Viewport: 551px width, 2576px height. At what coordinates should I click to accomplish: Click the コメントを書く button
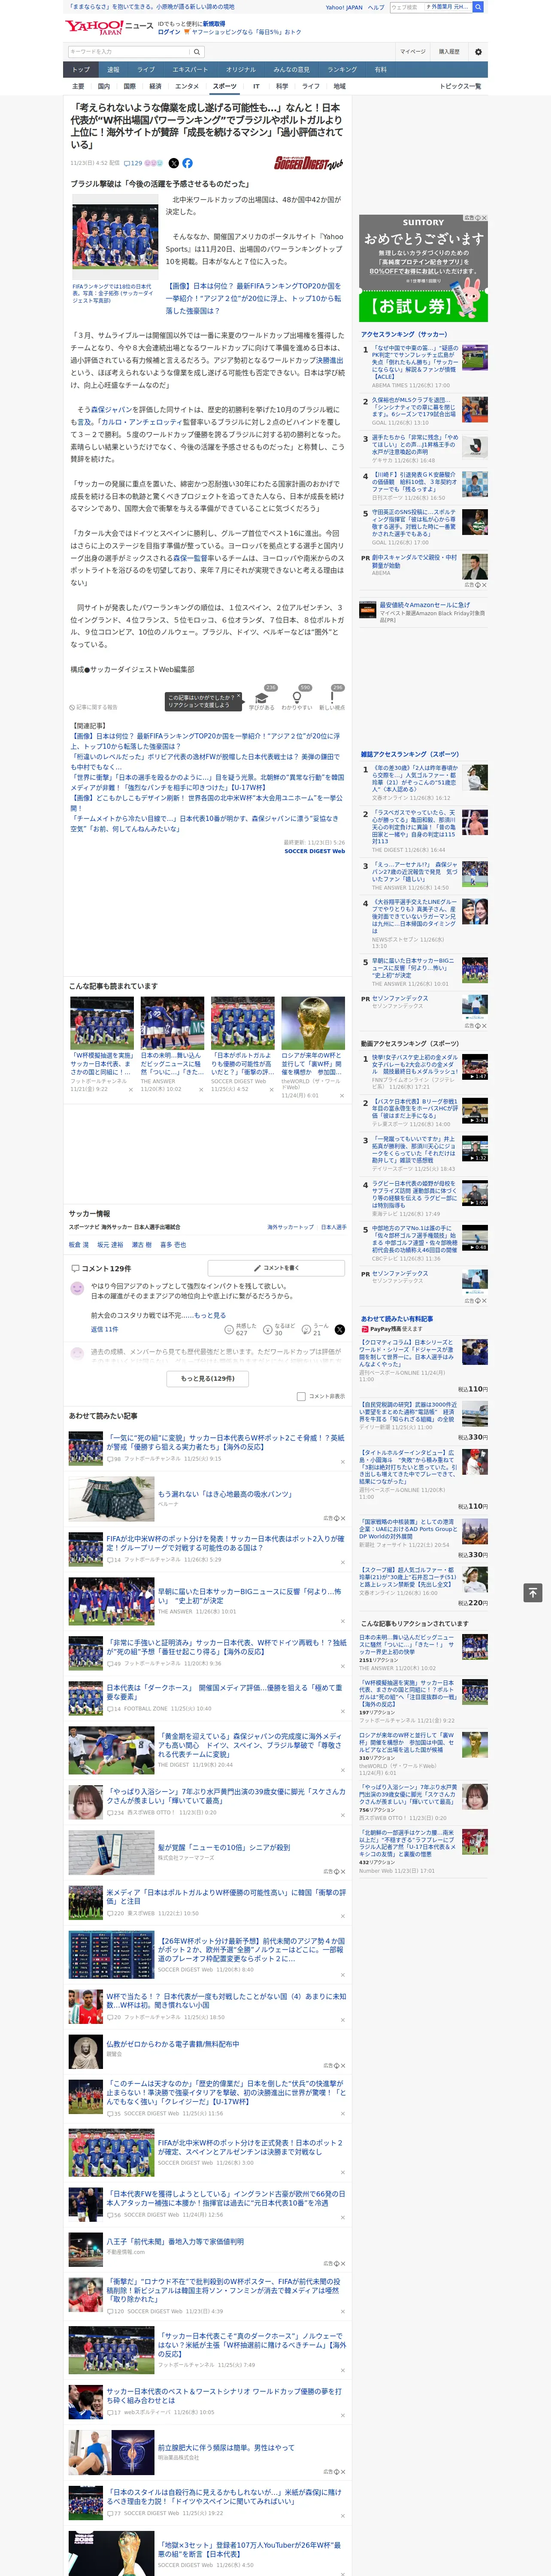[x=276, y=1267]
